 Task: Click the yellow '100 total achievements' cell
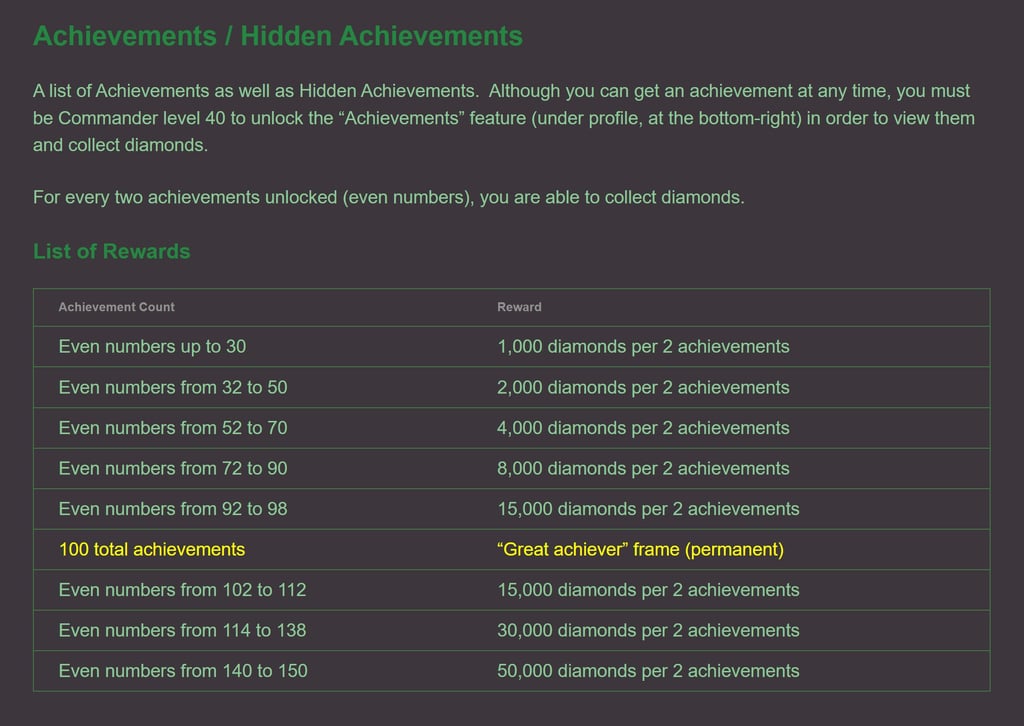152,549
